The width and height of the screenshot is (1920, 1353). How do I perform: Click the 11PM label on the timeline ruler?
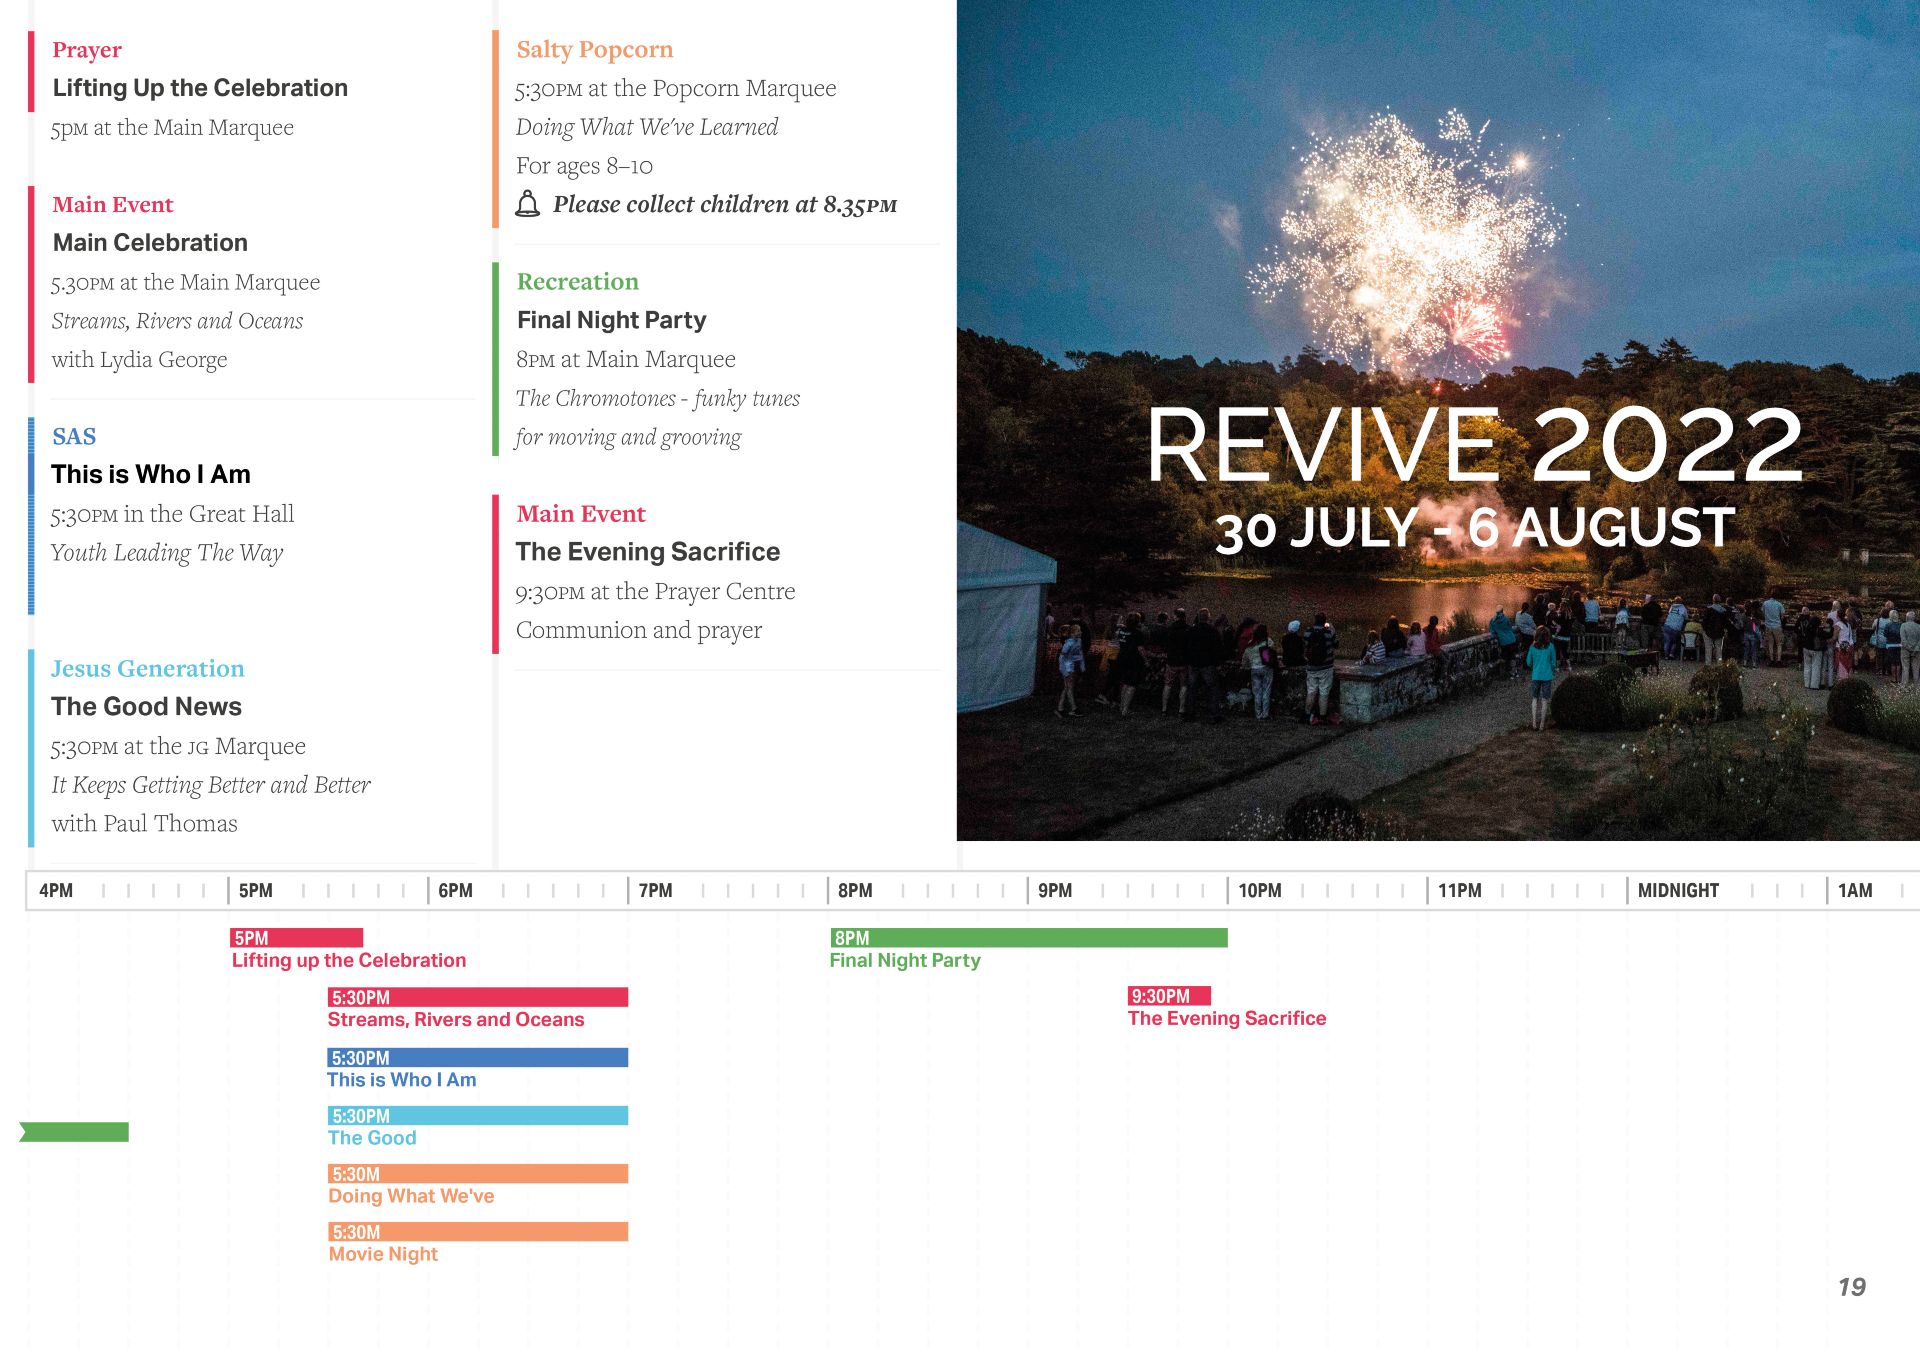[x=1460, y=890]
